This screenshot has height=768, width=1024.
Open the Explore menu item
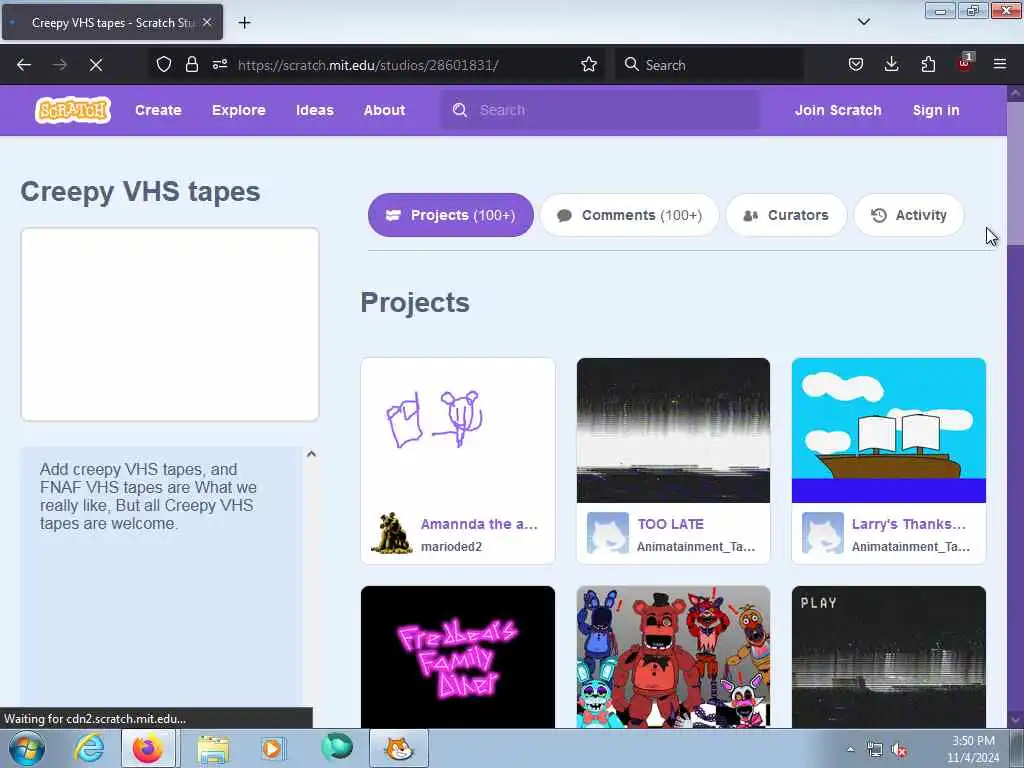coord(239,110)
